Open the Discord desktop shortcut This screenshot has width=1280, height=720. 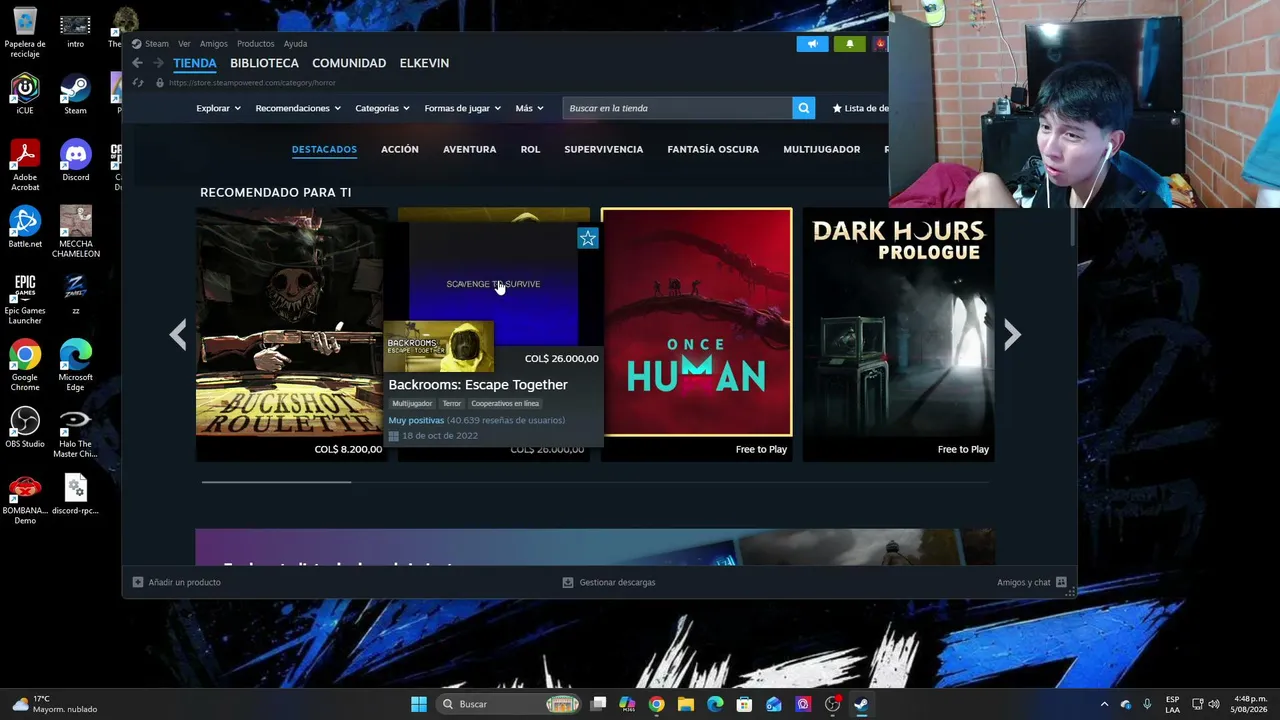pyautogui.click(x=75, y=161)
